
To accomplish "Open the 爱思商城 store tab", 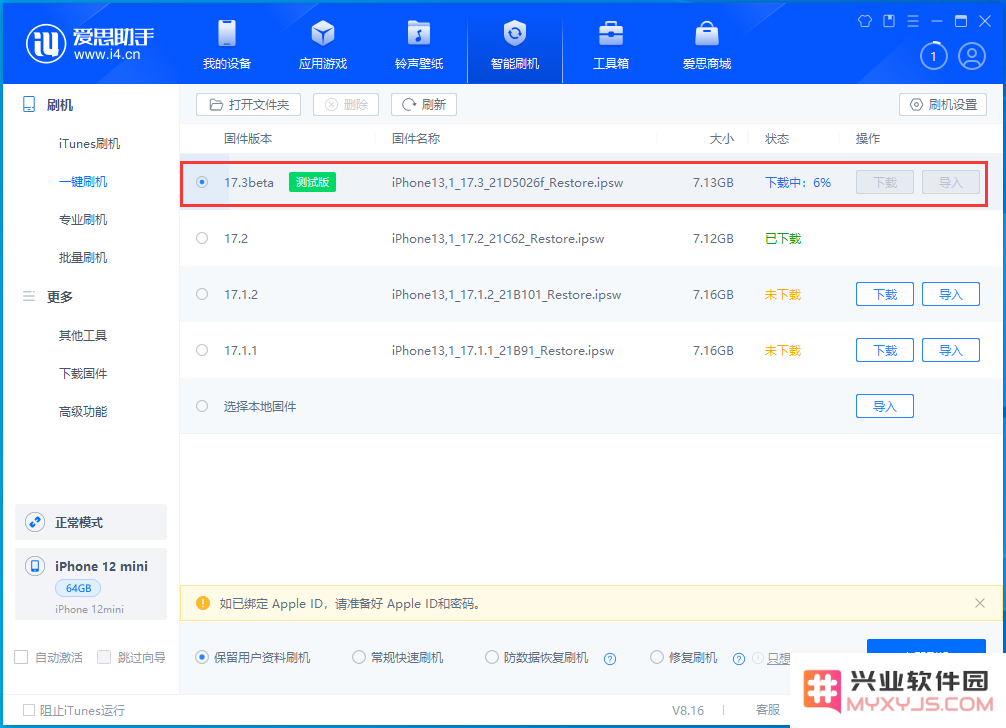I will (707, 45).
